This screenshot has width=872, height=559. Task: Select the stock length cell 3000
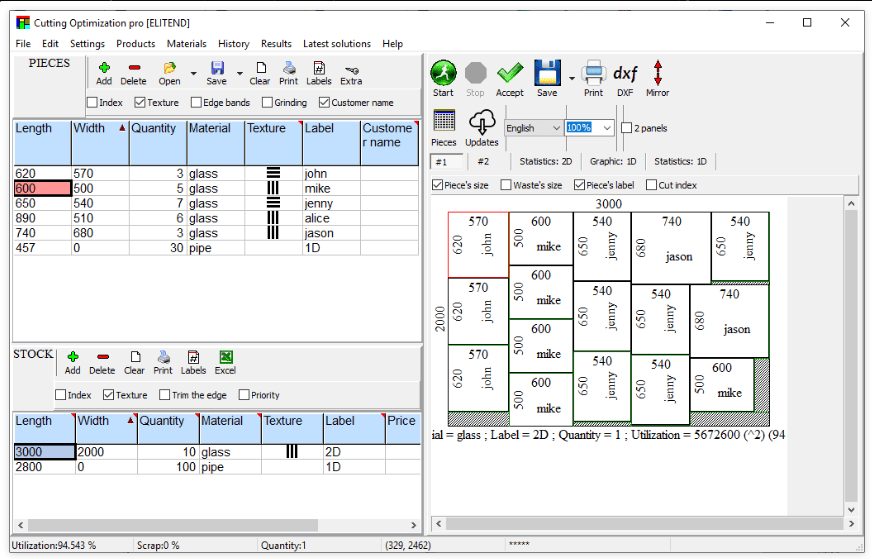tap(44, 452)
